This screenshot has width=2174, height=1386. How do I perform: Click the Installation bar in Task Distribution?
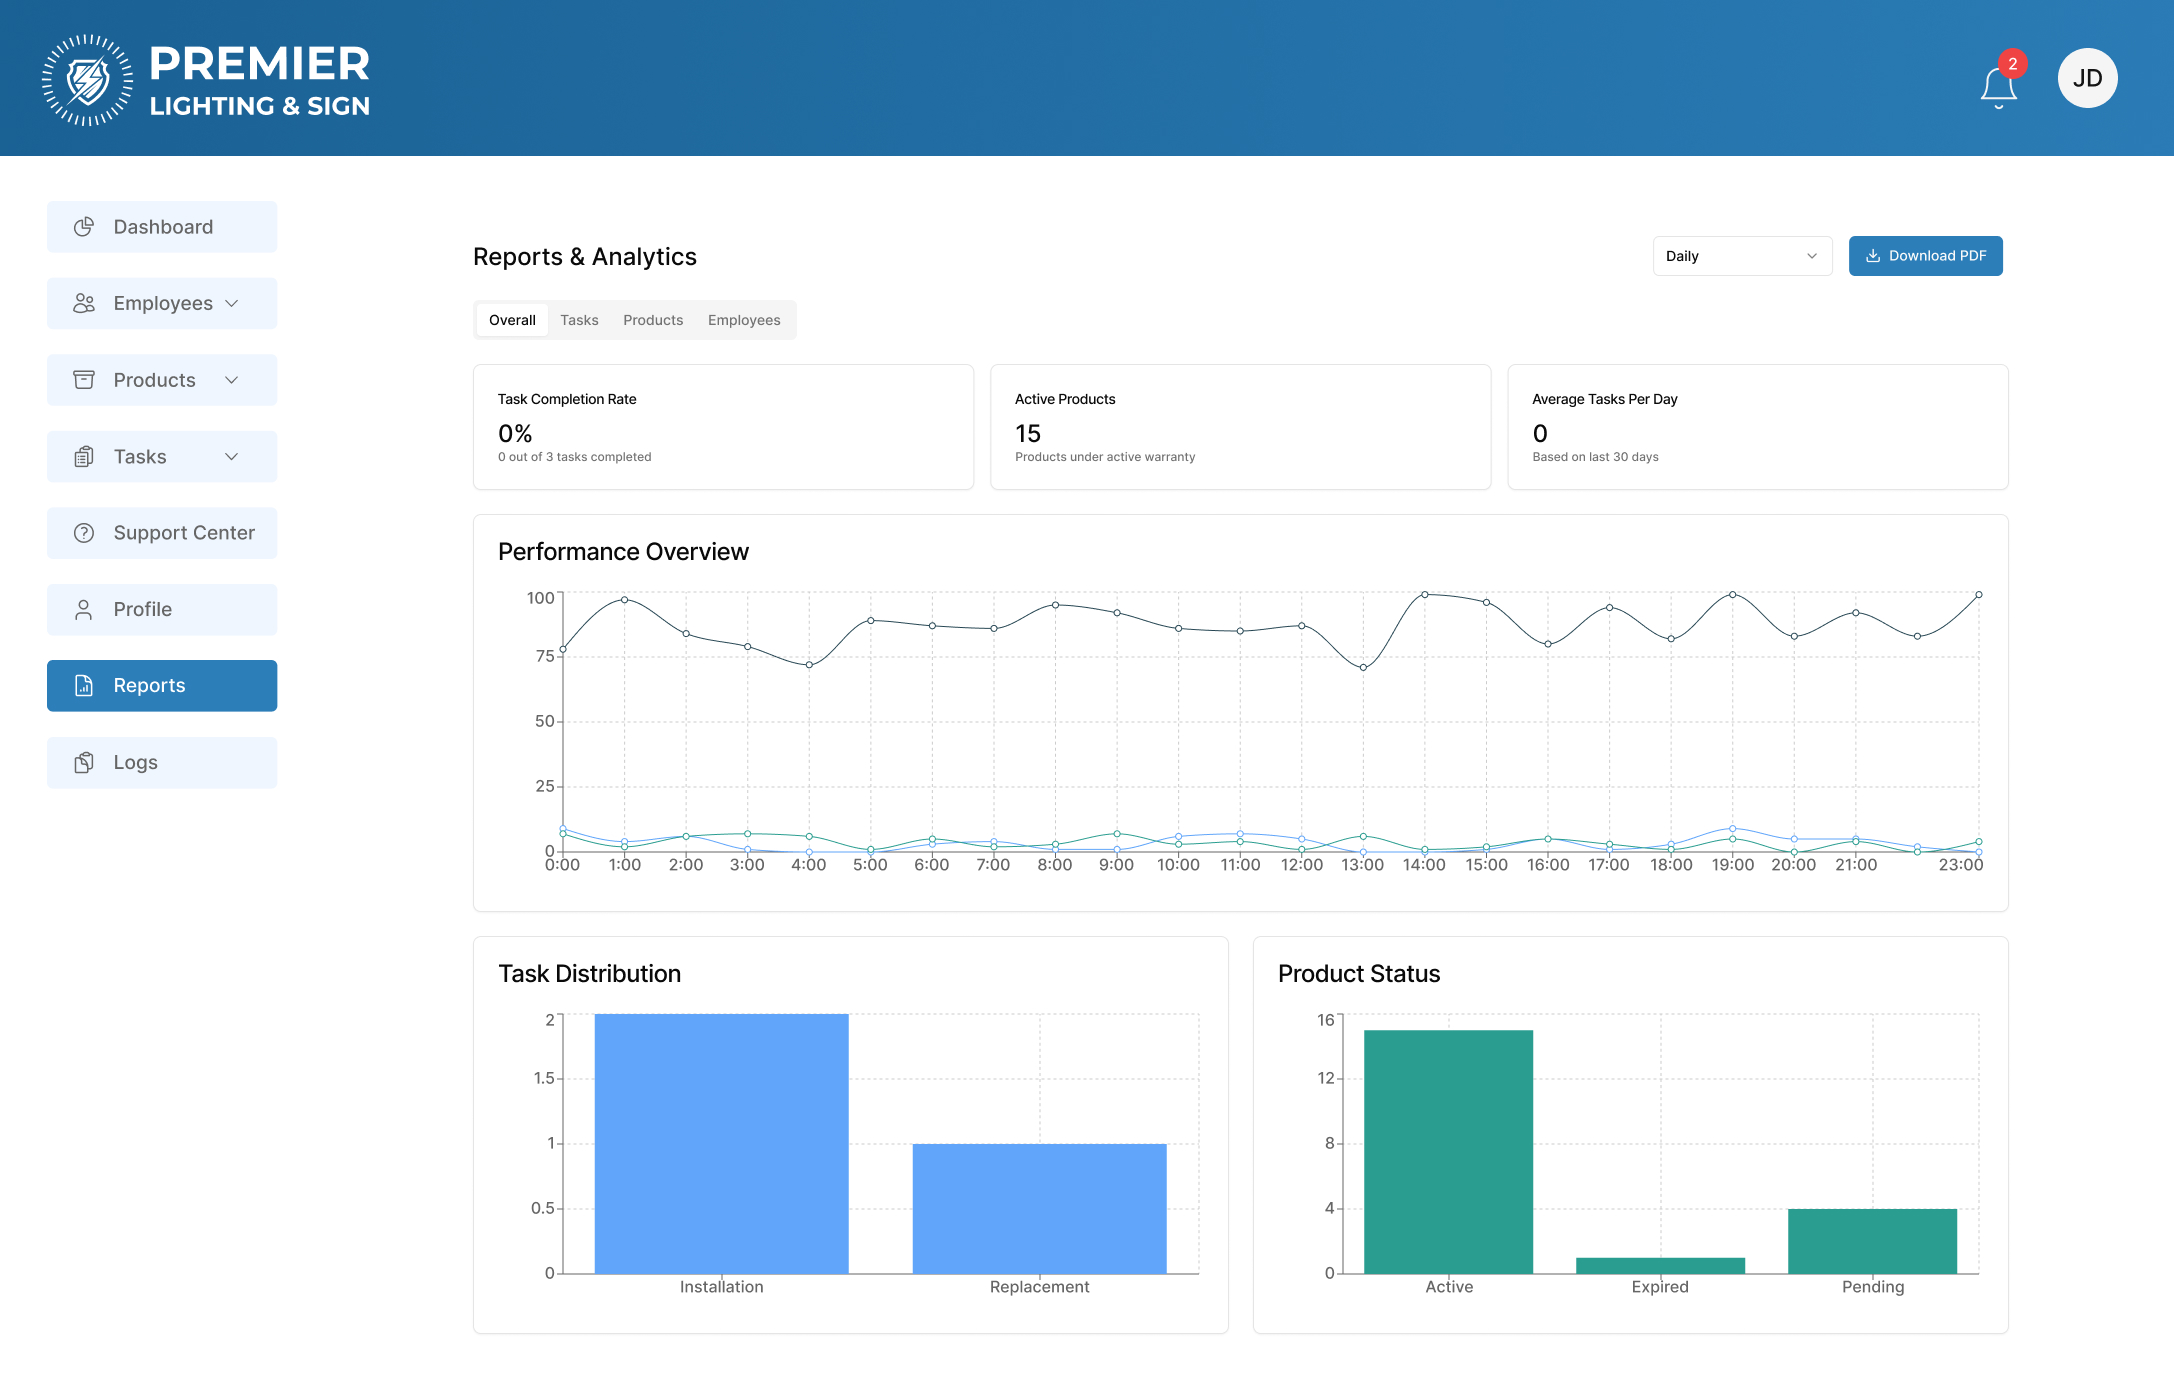pyautogui.click(x=721, y=1144)
